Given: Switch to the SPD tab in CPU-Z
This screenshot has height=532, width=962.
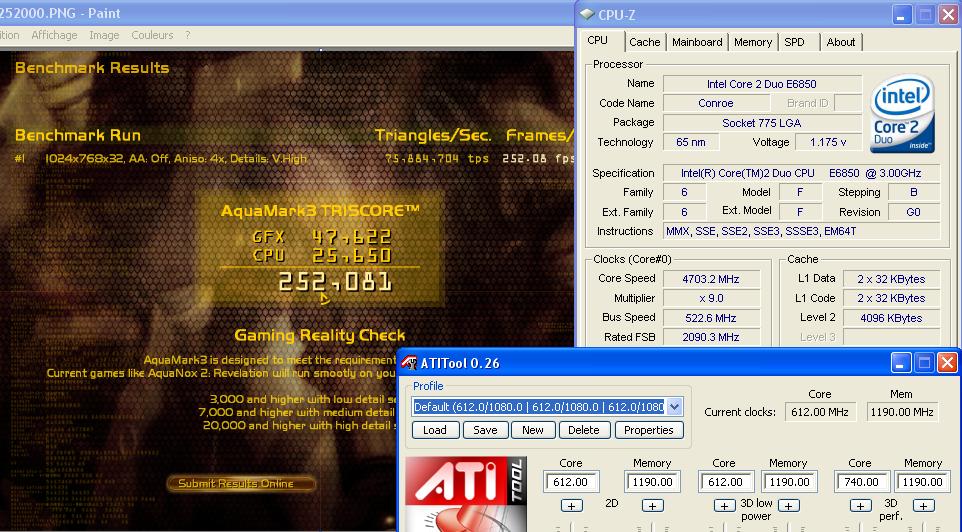Looking at the screenshot, I should click(795, 42).
